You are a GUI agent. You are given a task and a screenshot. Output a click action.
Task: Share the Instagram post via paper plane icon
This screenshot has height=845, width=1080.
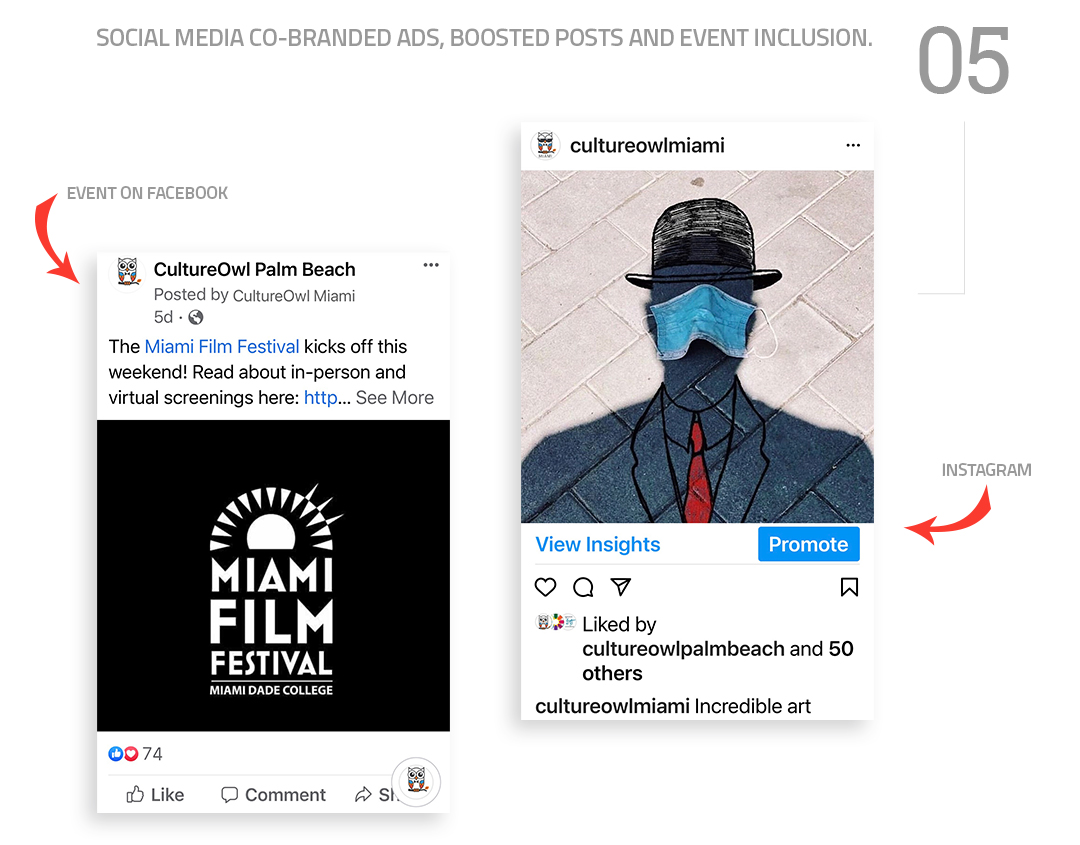[621, 587]
